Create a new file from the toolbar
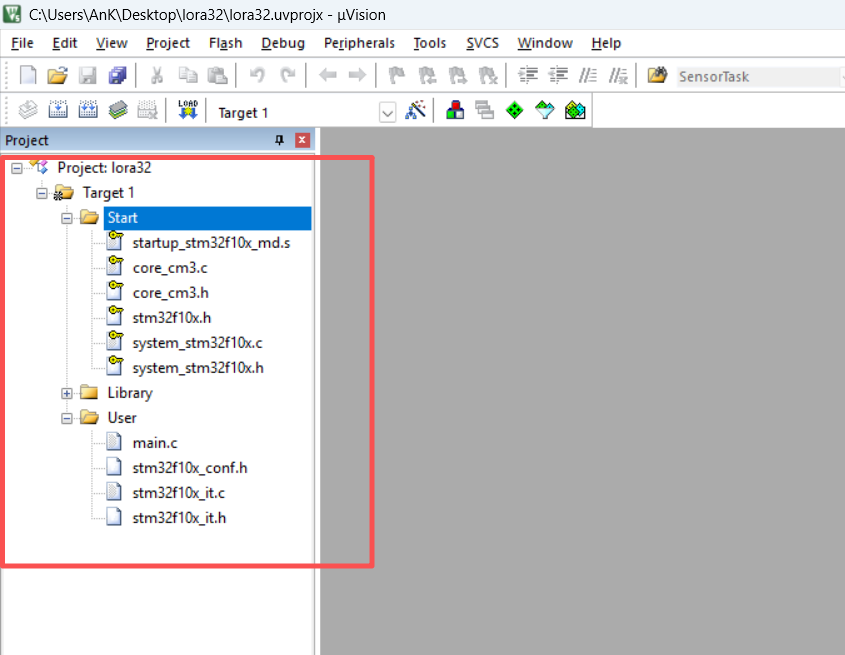The height and width of the screenshot is (655, 845). tap(28, 75)
